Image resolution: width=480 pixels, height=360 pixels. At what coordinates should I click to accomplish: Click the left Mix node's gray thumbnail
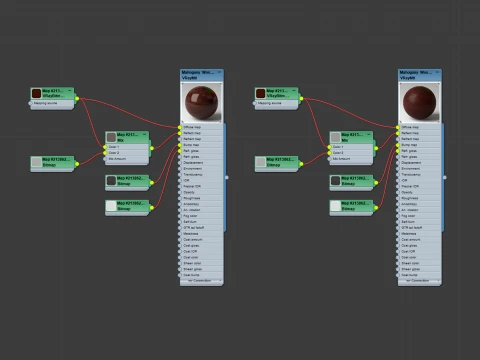tap(111, 137)
